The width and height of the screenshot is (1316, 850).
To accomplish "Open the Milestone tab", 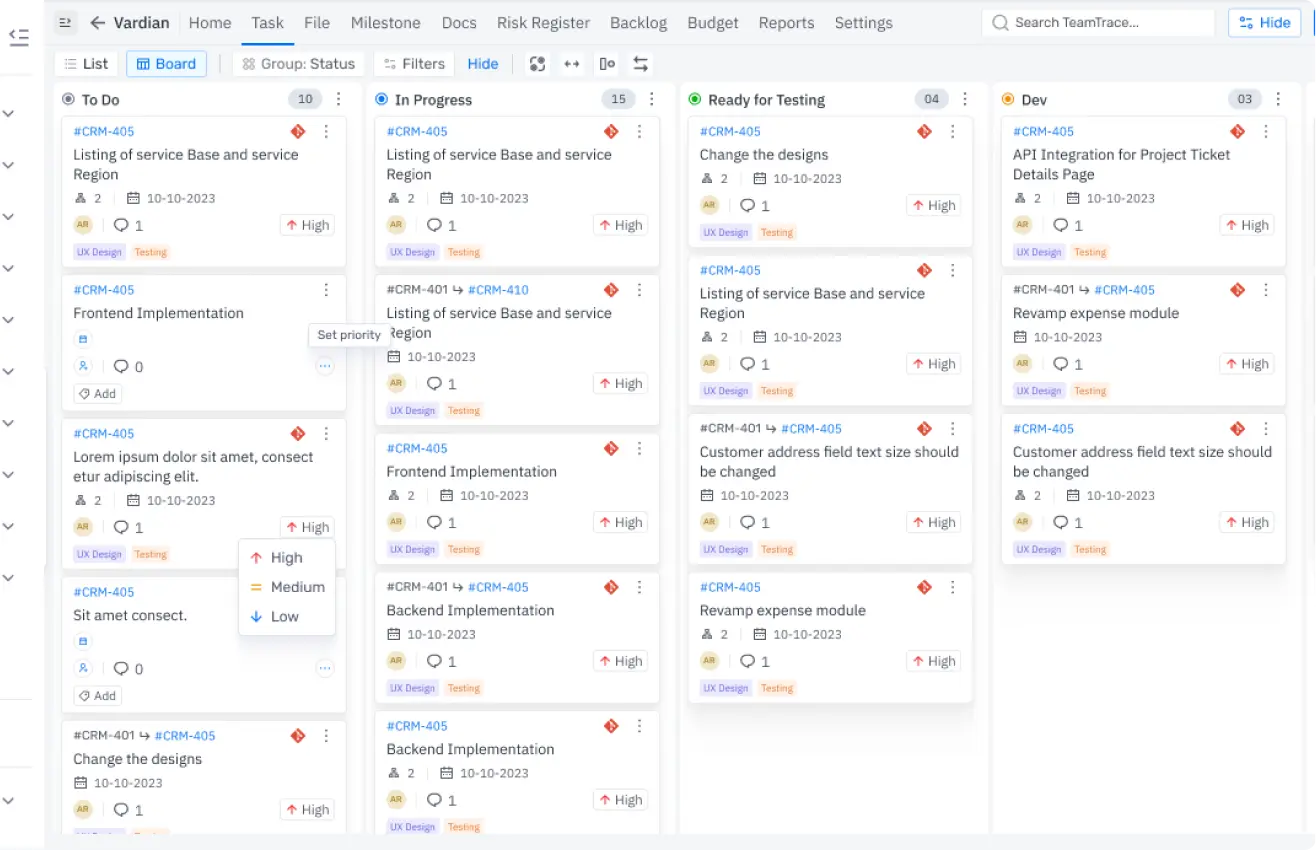I will click(385, 23).
